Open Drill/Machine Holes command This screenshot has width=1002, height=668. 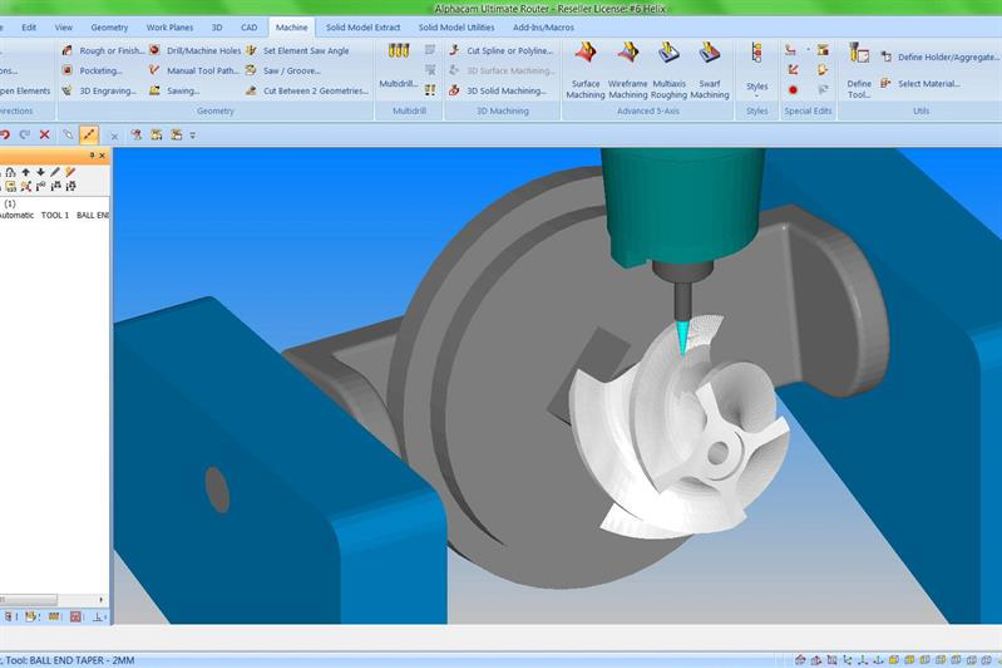tap(196, 50)
